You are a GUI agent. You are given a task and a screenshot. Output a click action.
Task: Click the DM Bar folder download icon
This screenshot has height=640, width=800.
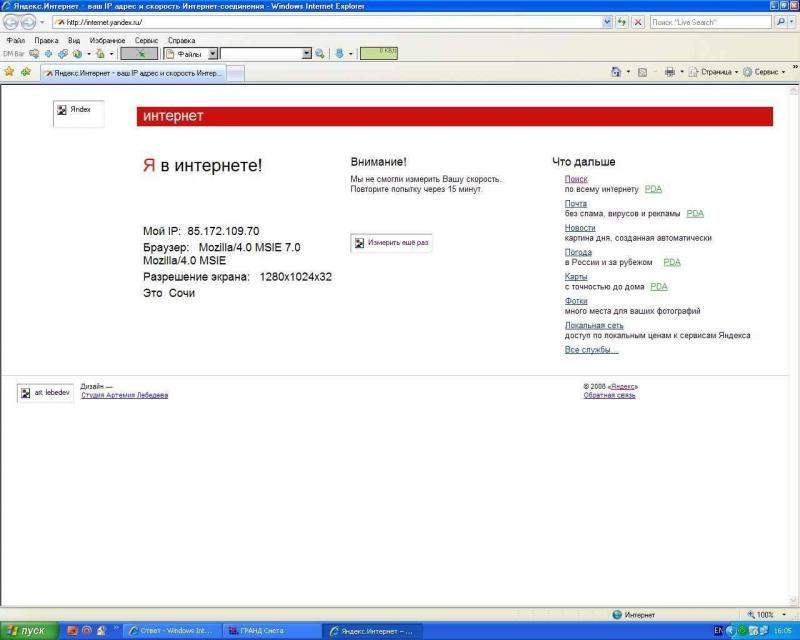(x=101, y=54)
